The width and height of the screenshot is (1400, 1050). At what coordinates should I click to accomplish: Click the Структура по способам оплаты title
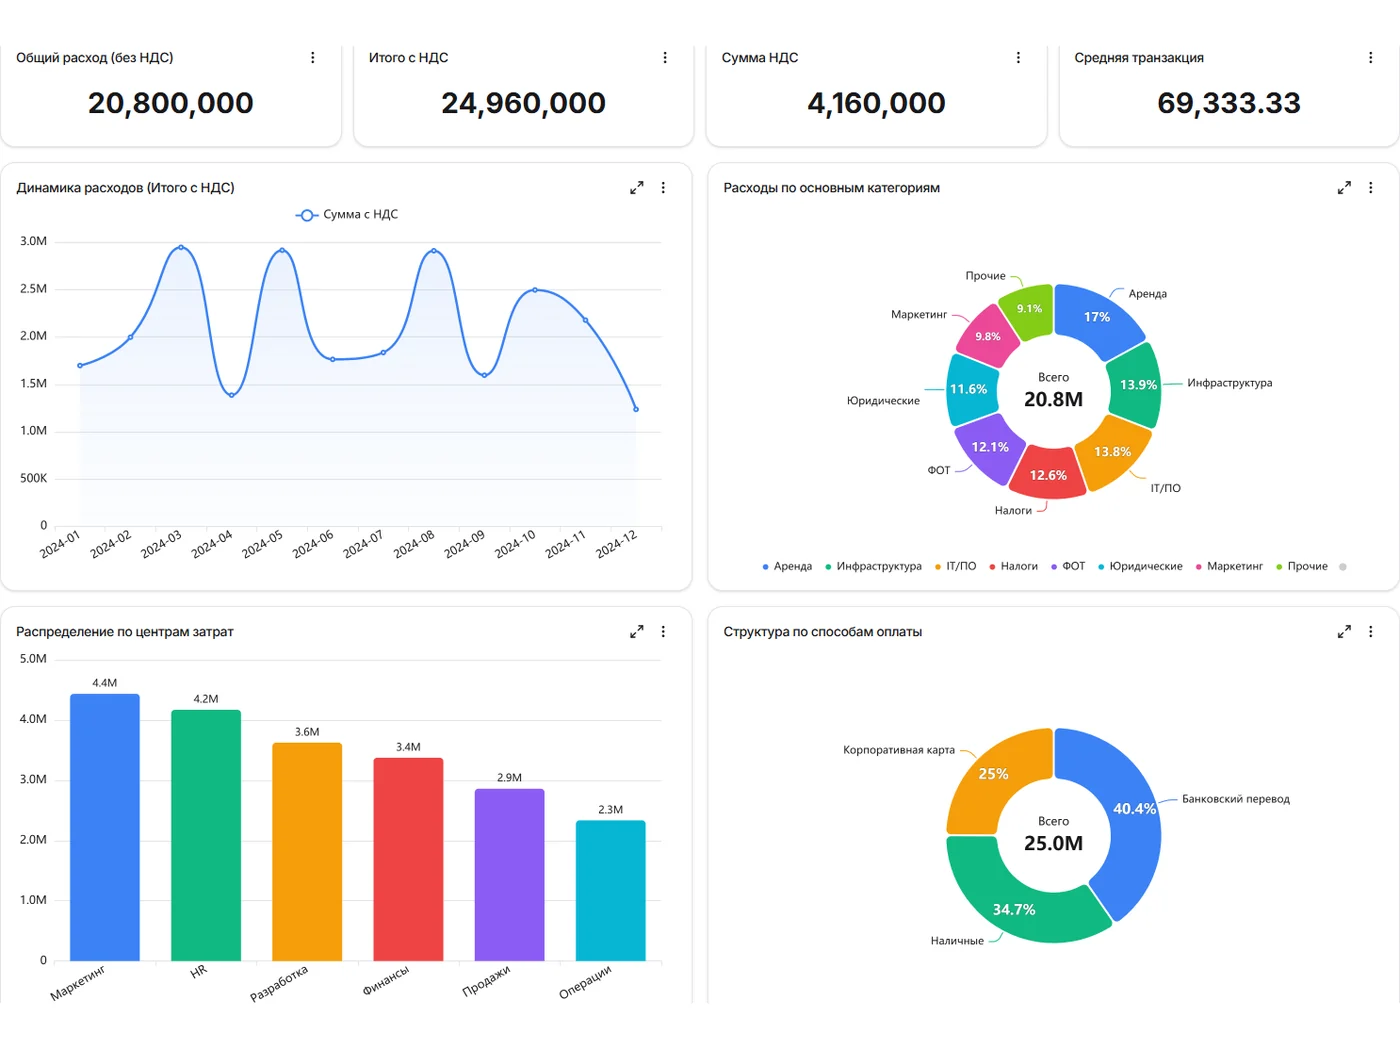823,632
